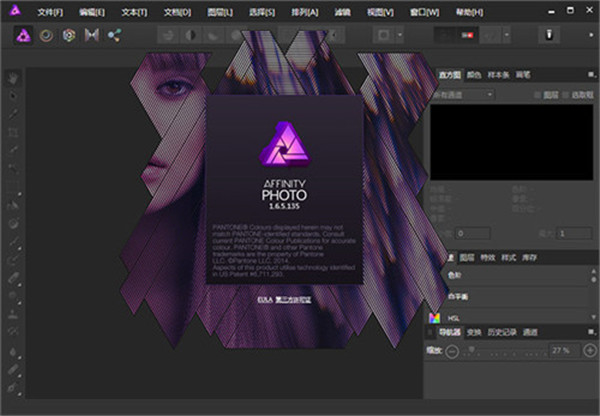This screenshot has height=416, width=600.
Task: Click the red flag toolbar icon
Action: [467, 35]
